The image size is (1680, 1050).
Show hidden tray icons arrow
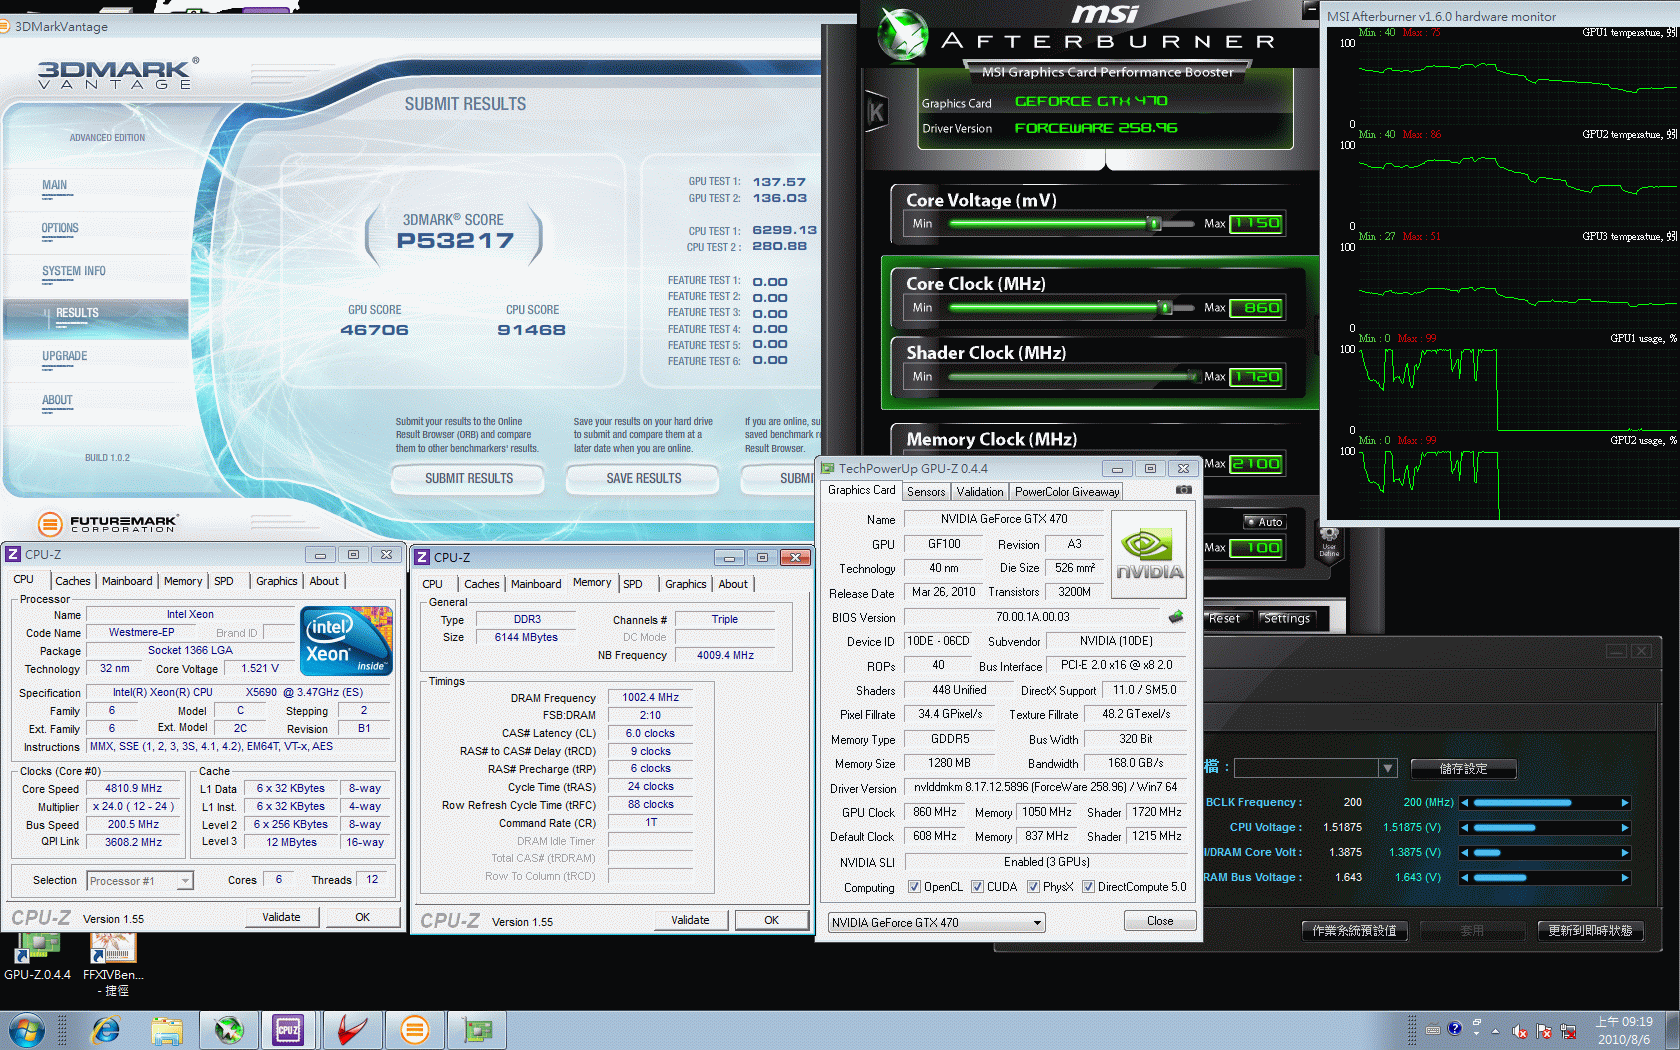click(x=1496, y=1030)
